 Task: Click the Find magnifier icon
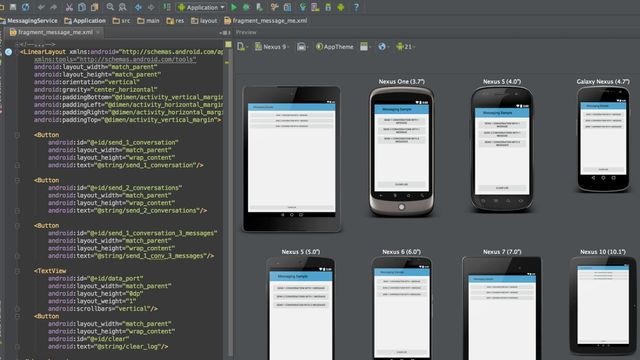click(x=110, y=7)
